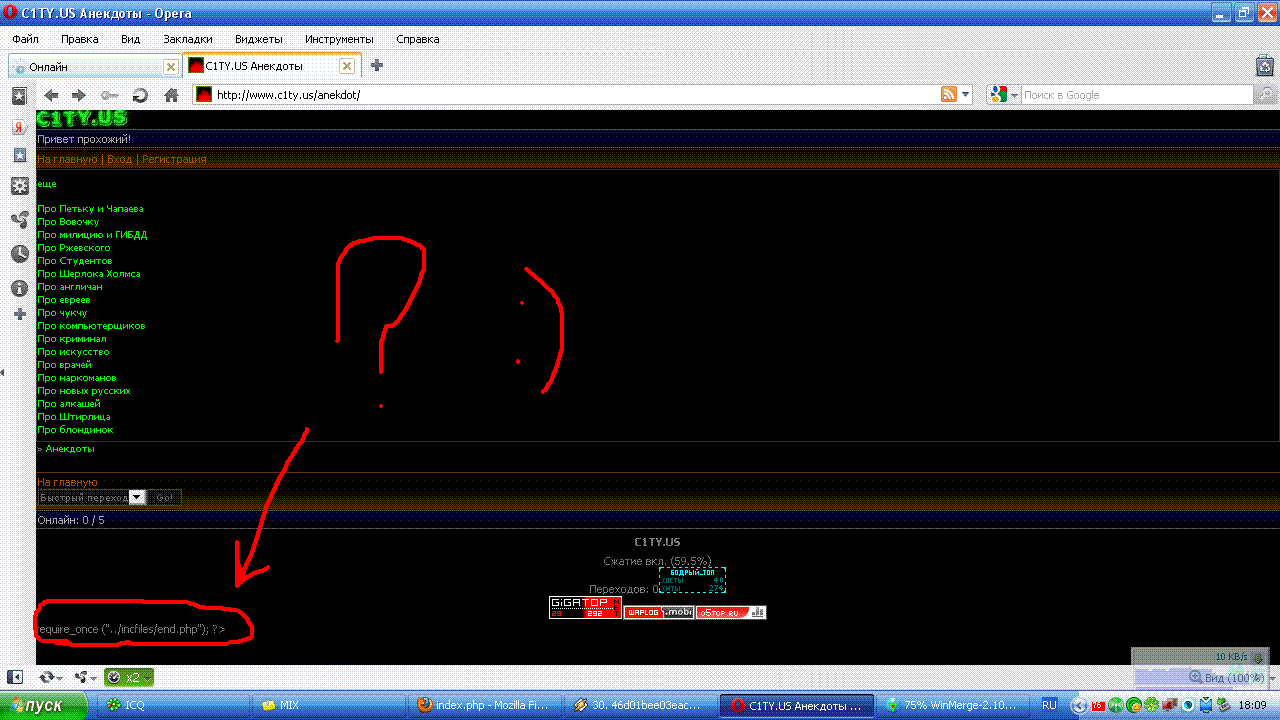1280x720 pixels.
Task: Open the closed tabs trash icon
Action: (x=1264, y=66)
